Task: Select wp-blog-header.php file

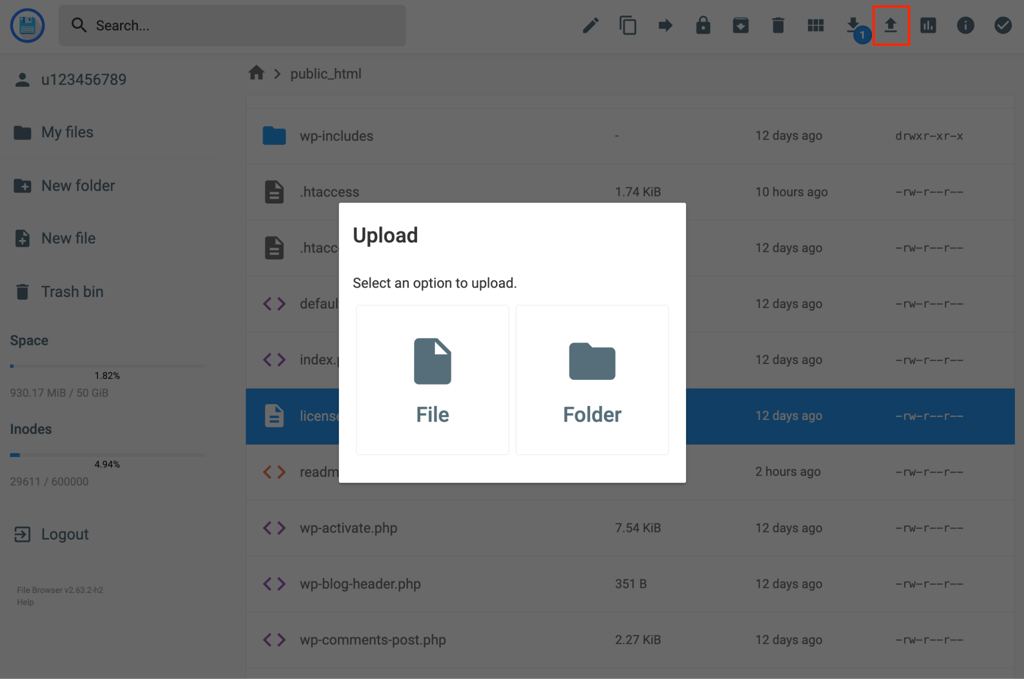Action: [630, 584]
